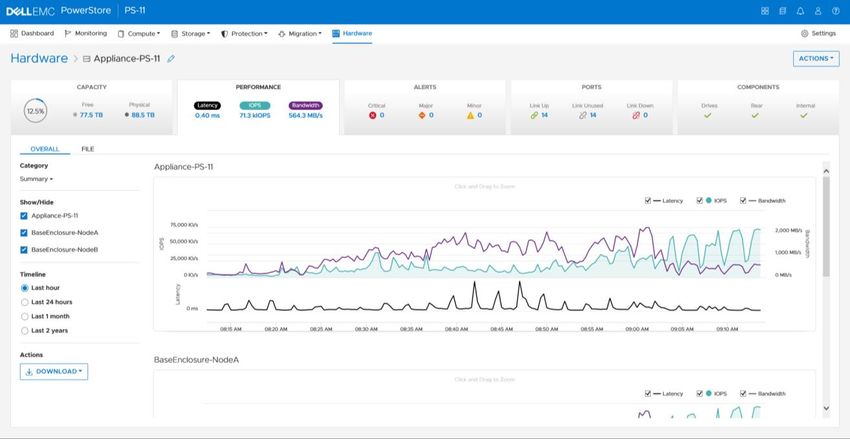
Task: Click the Rear green checkmark status
Action: pos(755,115)
